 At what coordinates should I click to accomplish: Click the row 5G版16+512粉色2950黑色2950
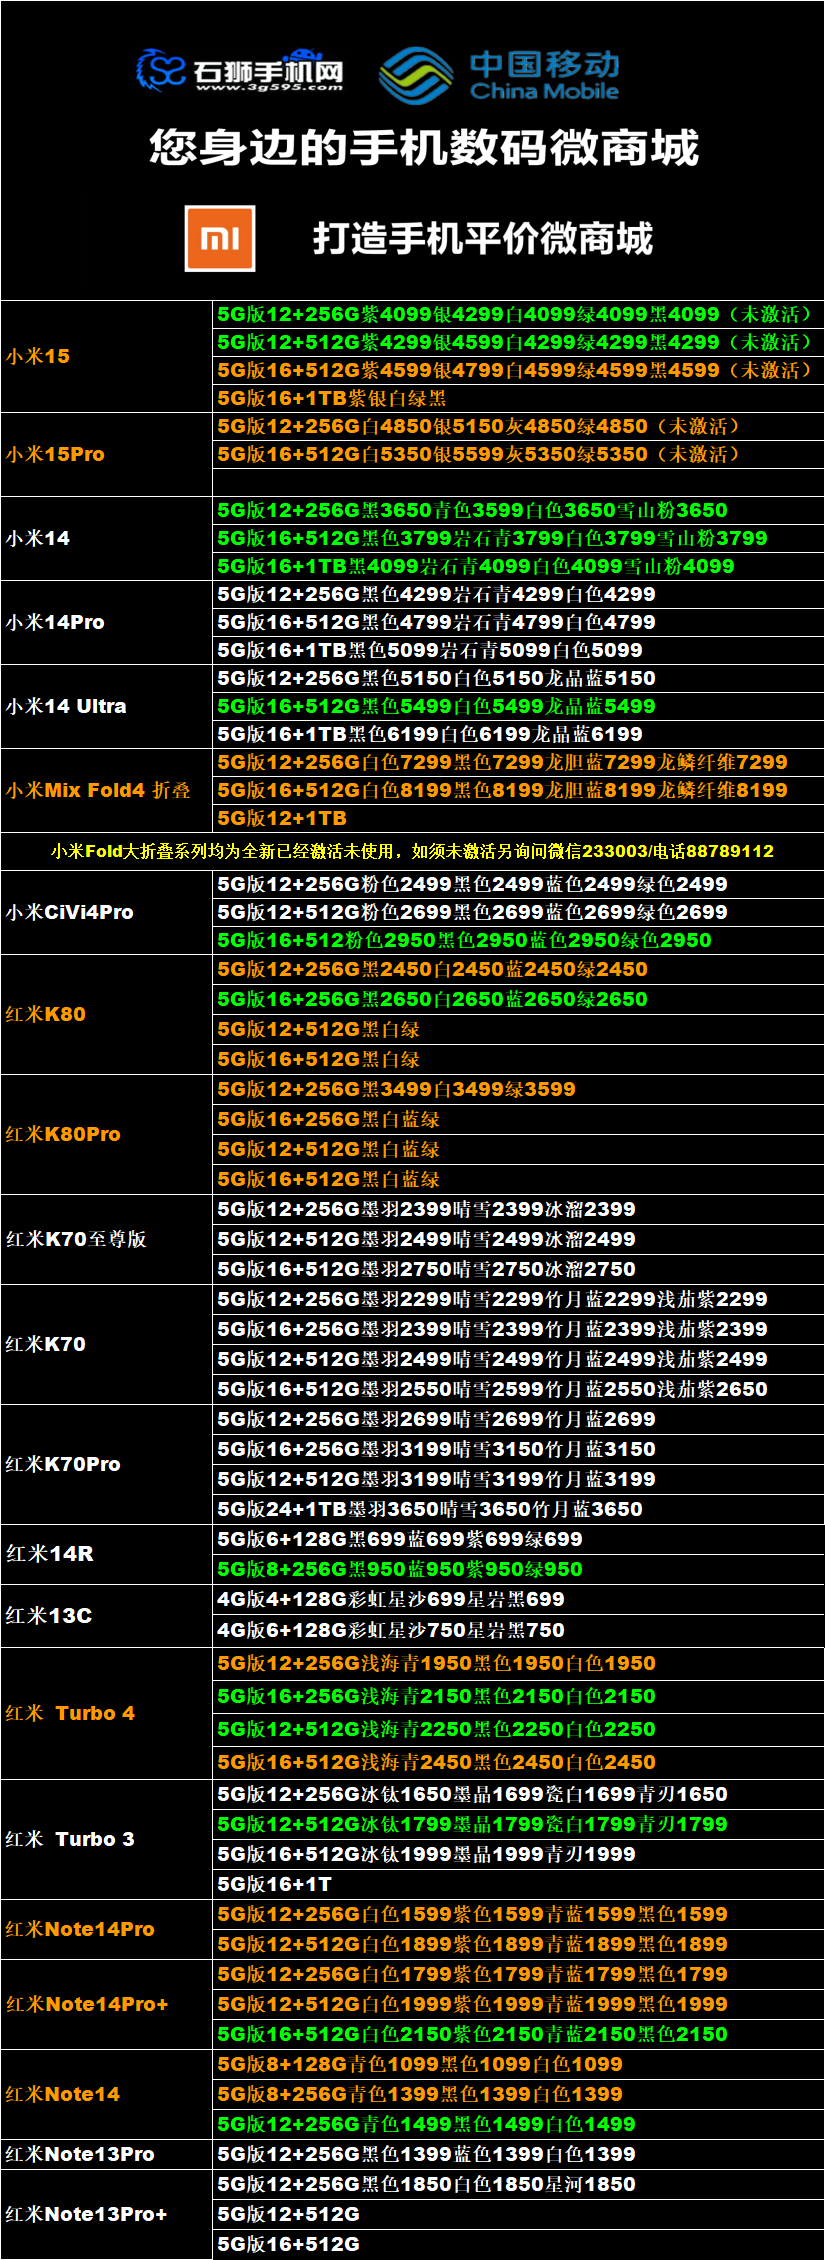coord(518,940)
